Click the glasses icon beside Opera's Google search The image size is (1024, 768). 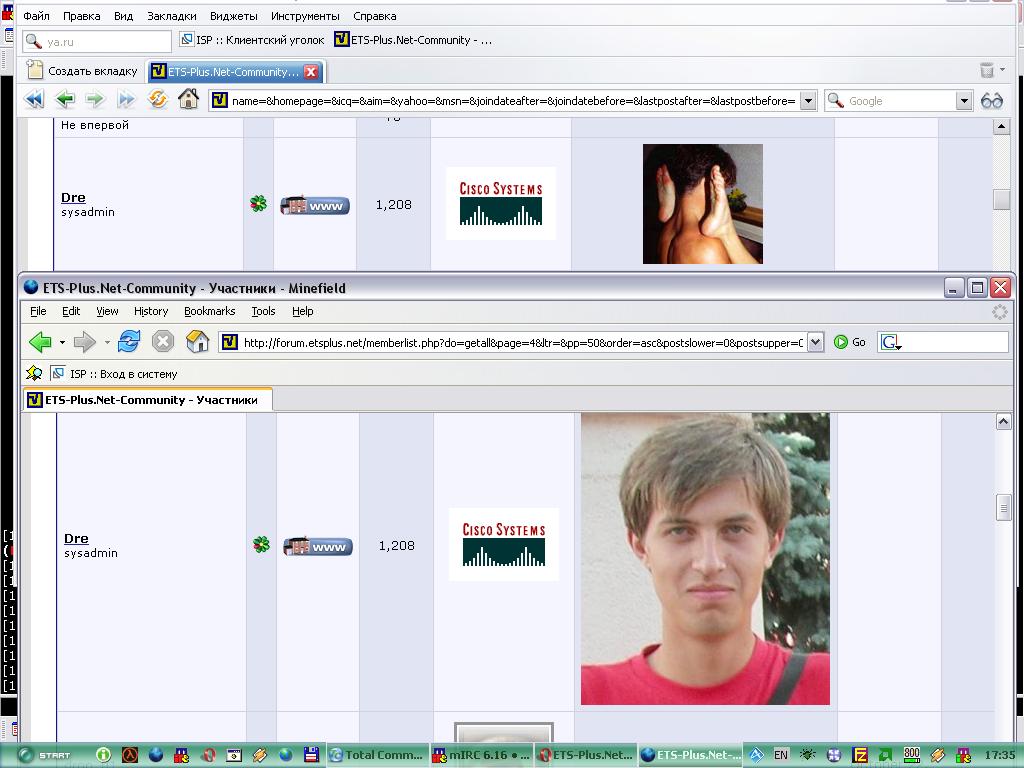point(991,100)
